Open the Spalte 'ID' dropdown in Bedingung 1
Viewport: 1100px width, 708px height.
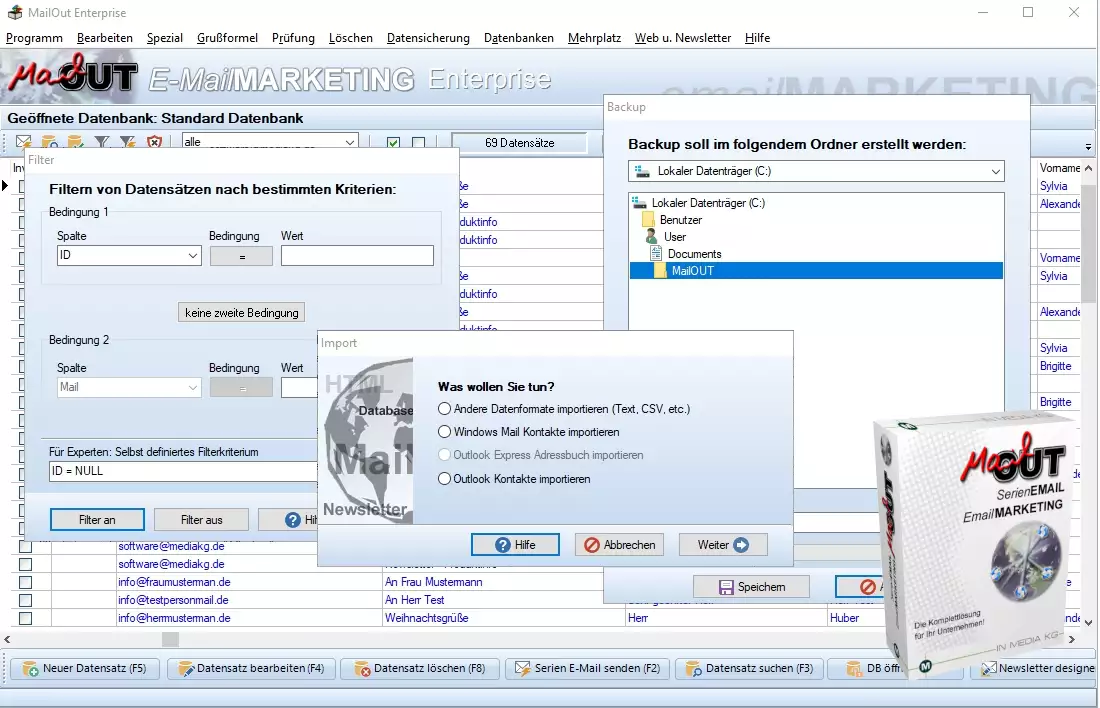192,255
